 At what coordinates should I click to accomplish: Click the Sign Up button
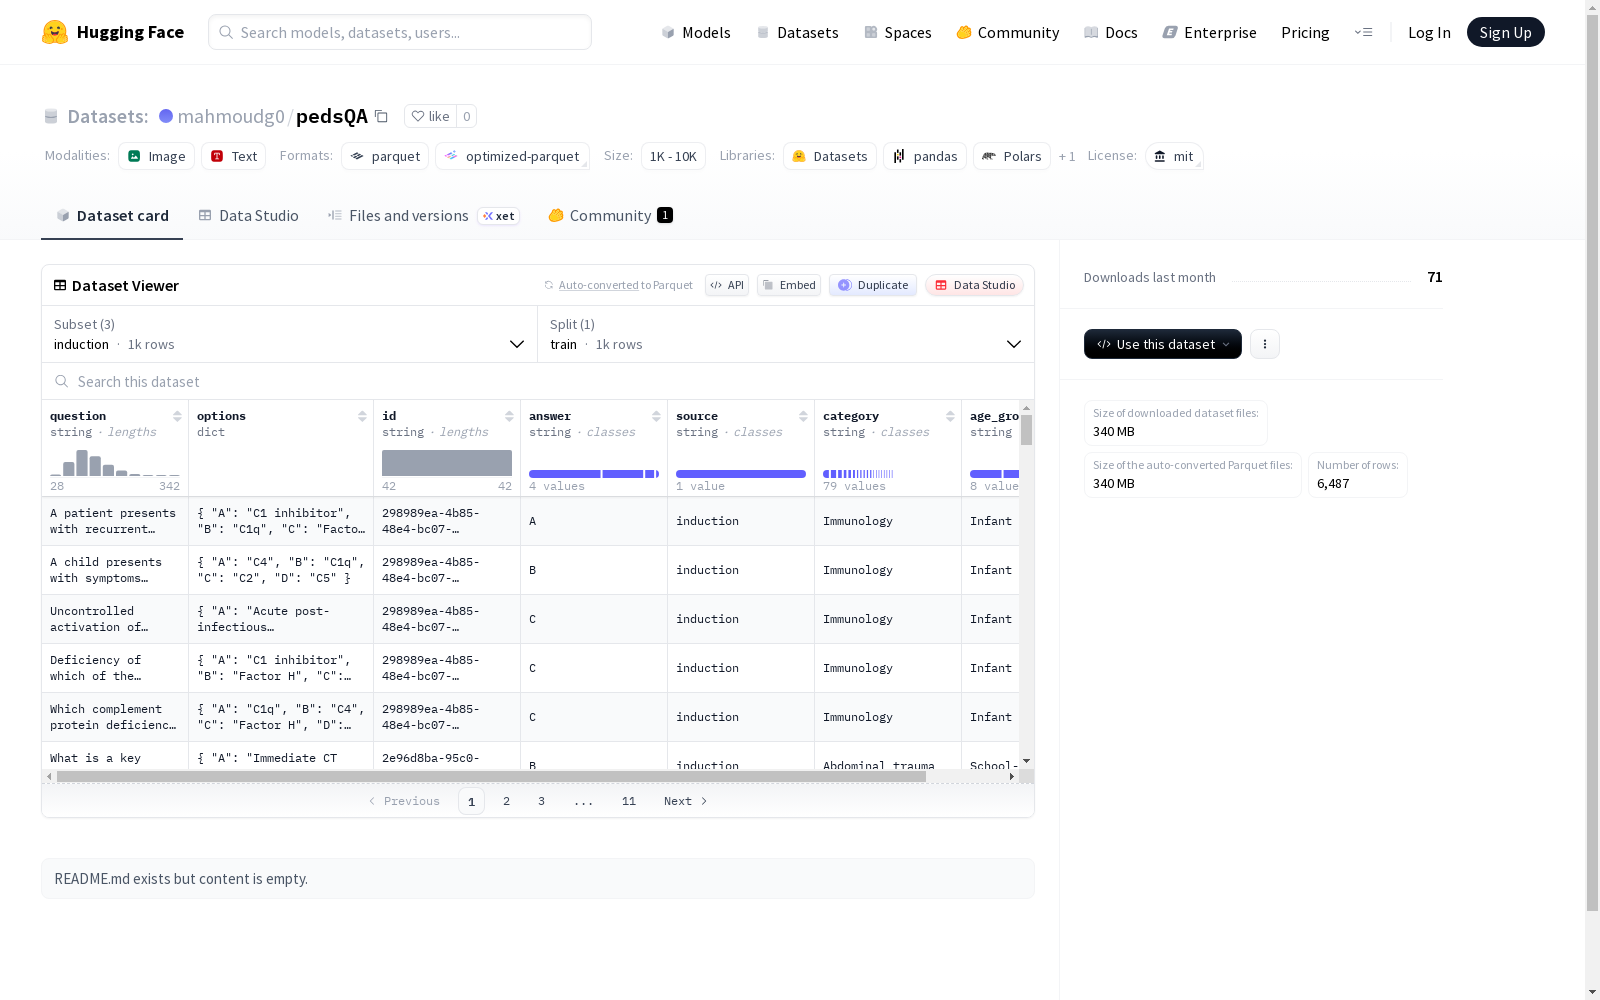click(1505, 32)
